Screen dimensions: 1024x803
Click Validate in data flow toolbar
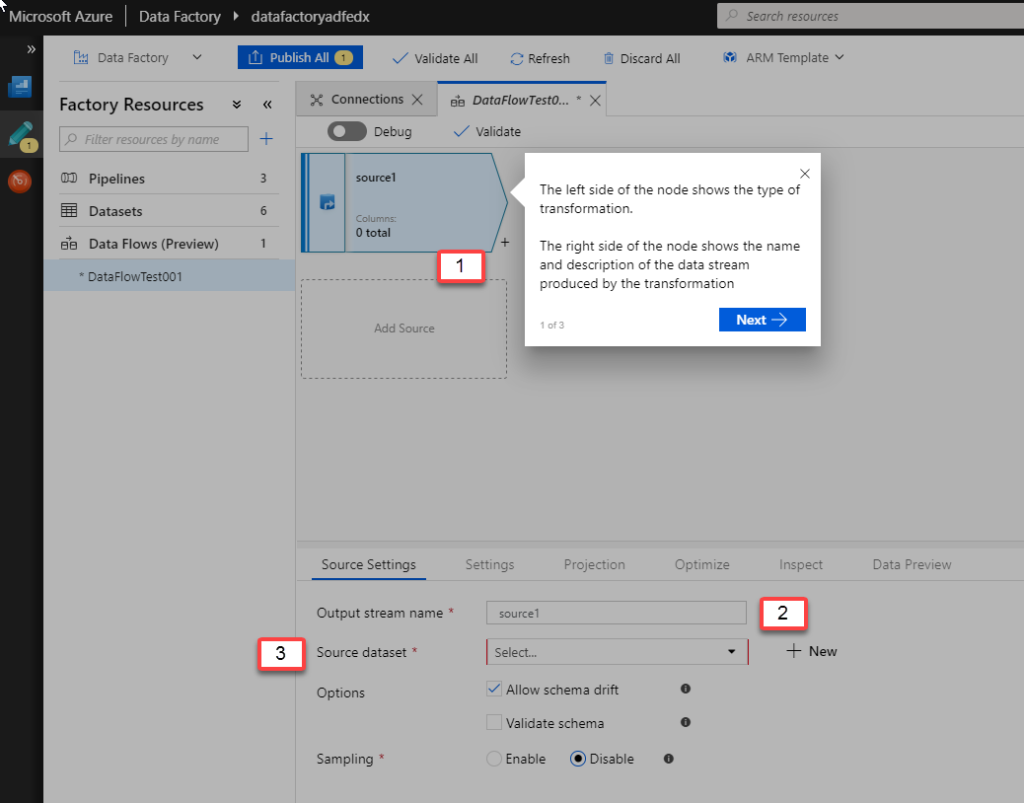pos(487,131)
